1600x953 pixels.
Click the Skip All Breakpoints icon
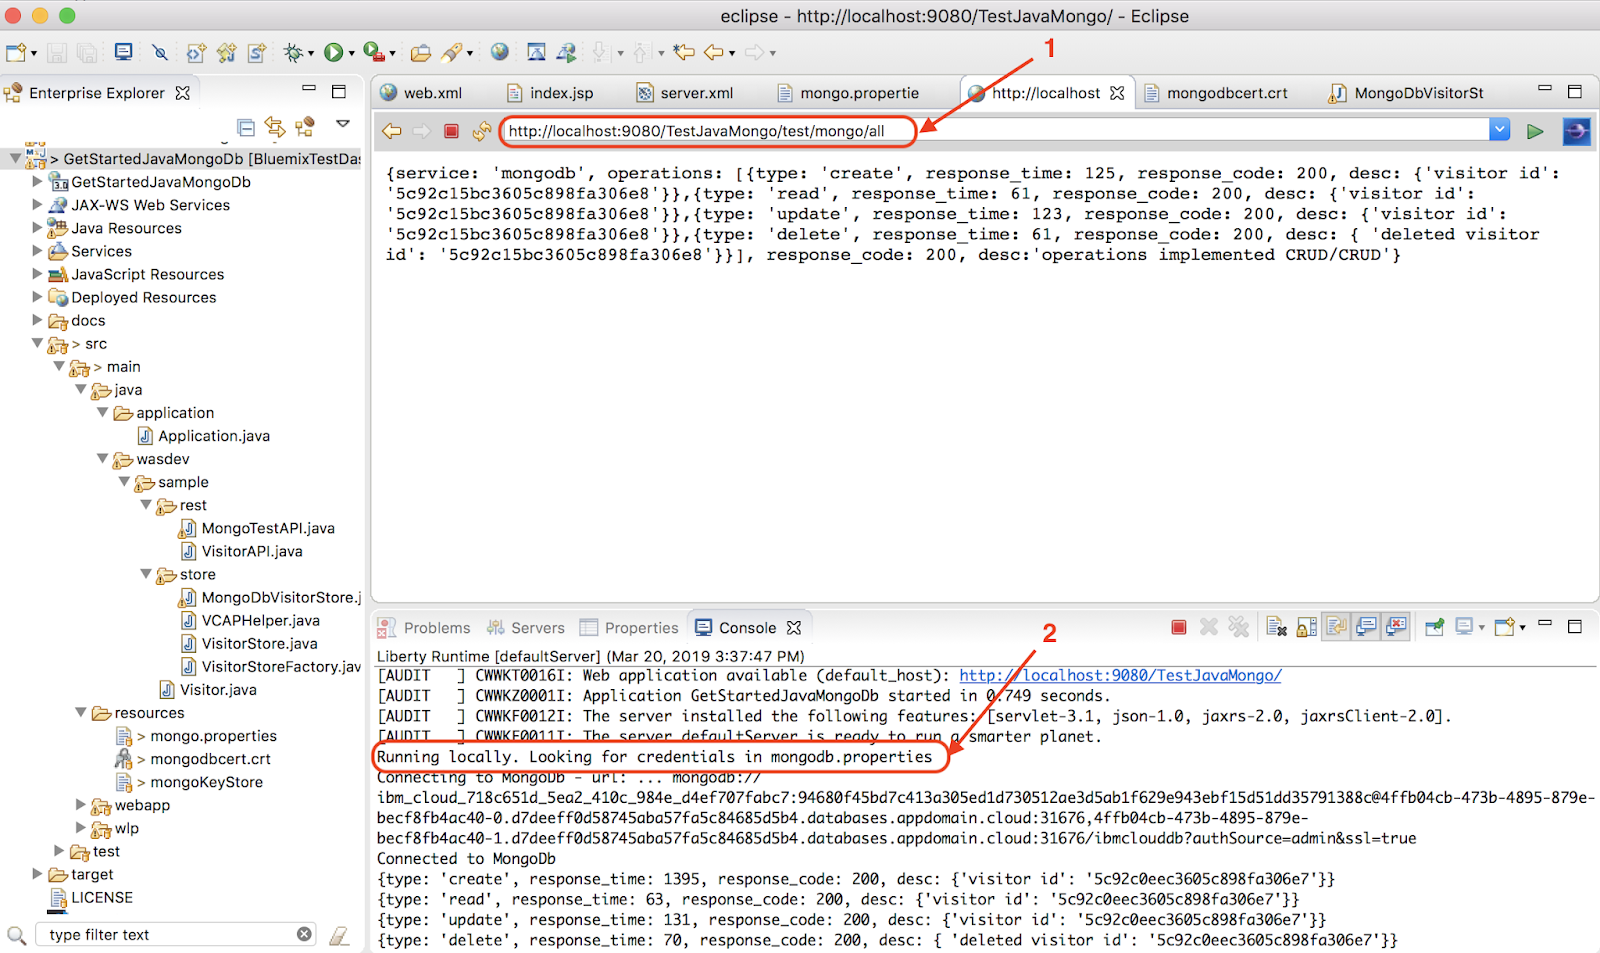click(x=160, y=53)
